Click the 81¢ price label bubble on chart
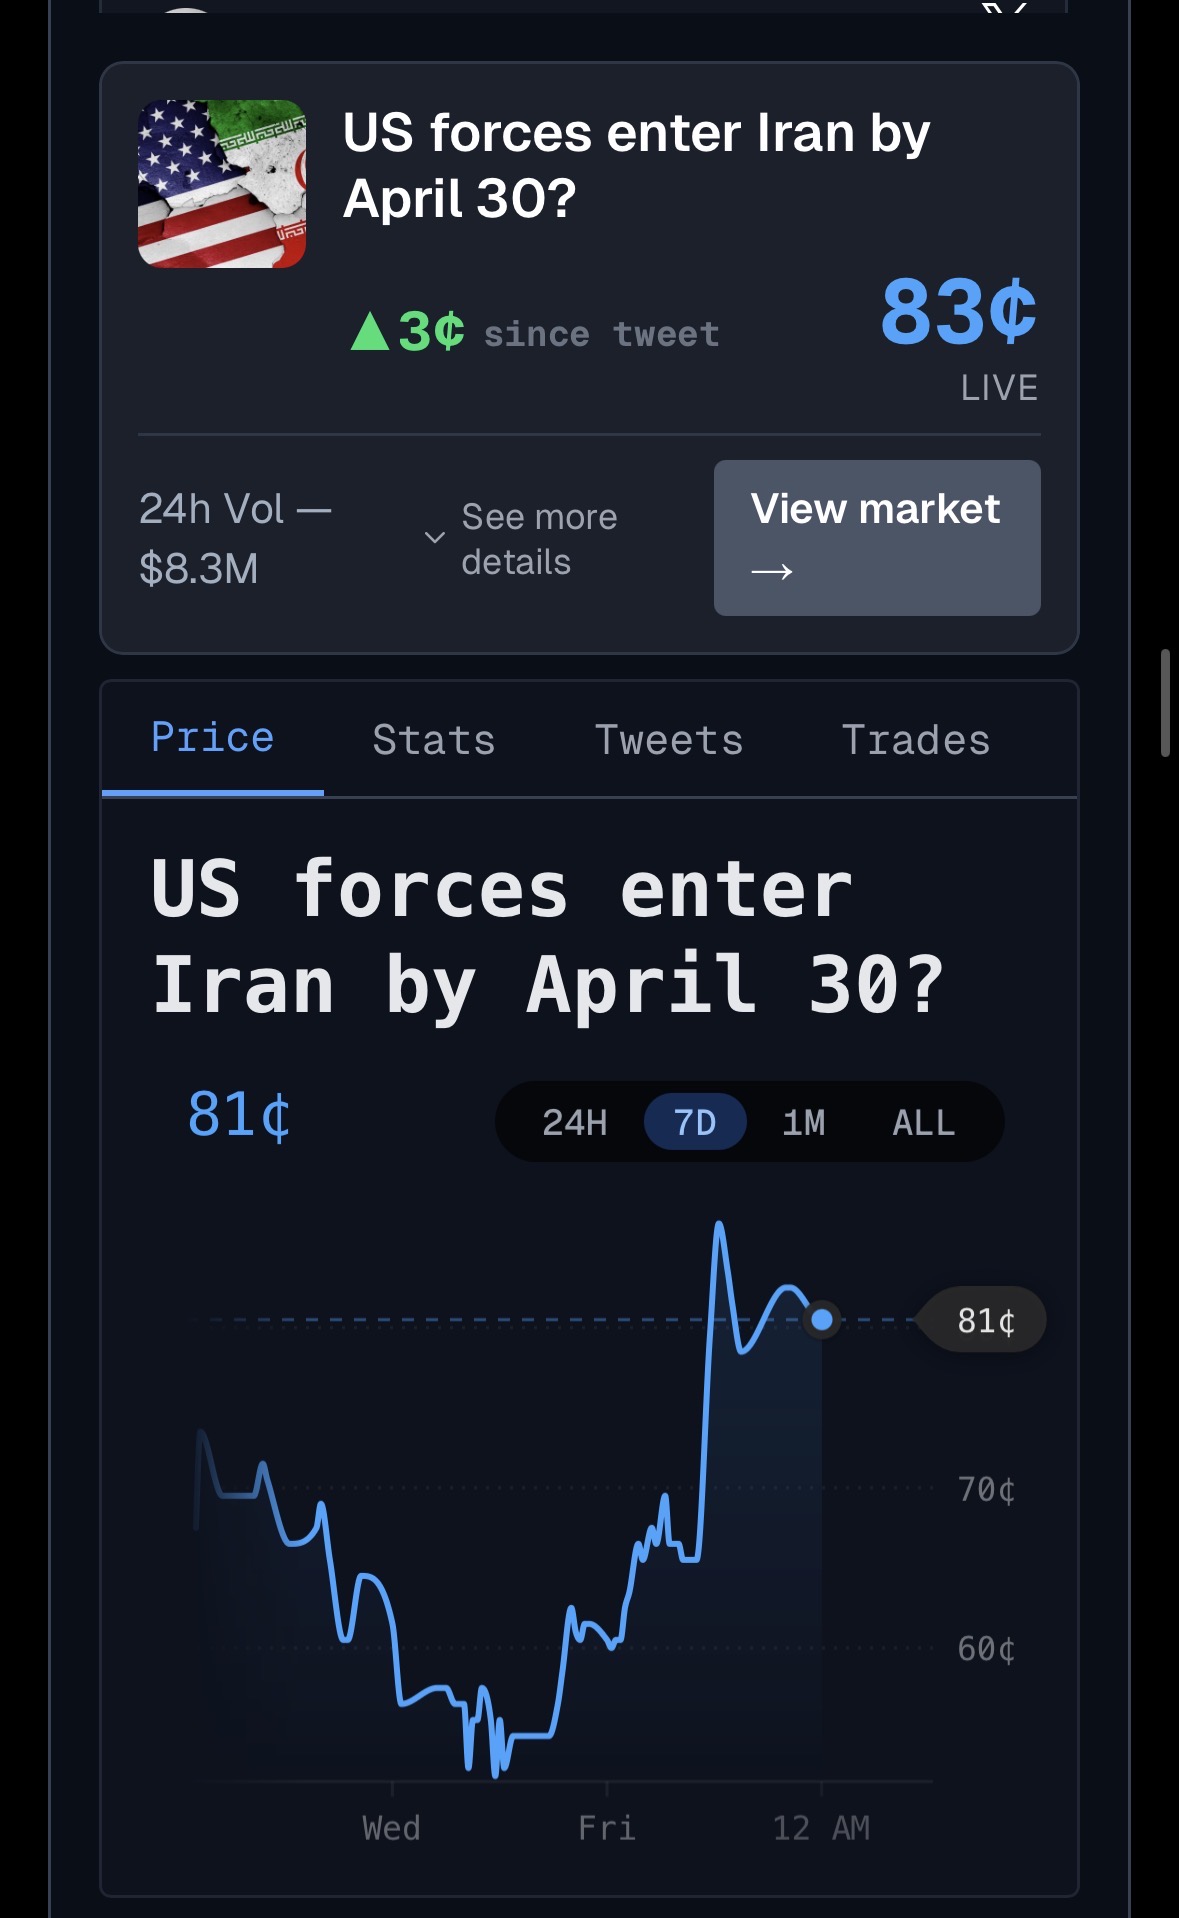This screenshot has height=1918, width=1179. (985, 1320)
